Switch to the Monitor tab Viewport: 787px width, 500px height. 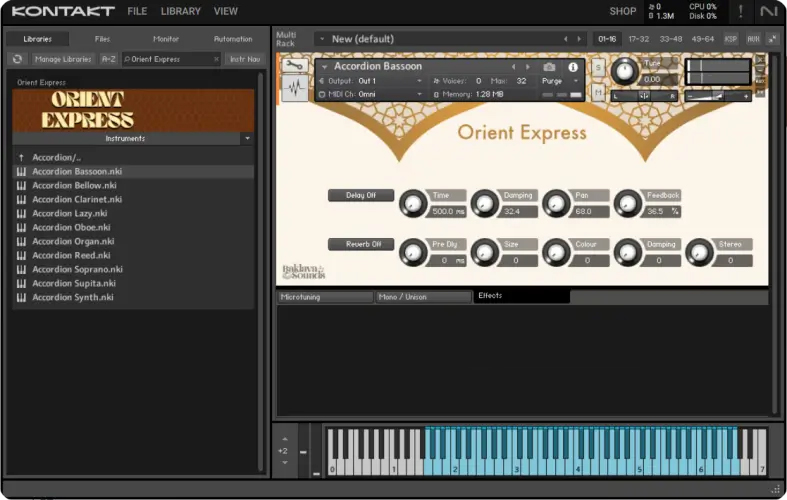pyautogui.click(x=166, y=39)
